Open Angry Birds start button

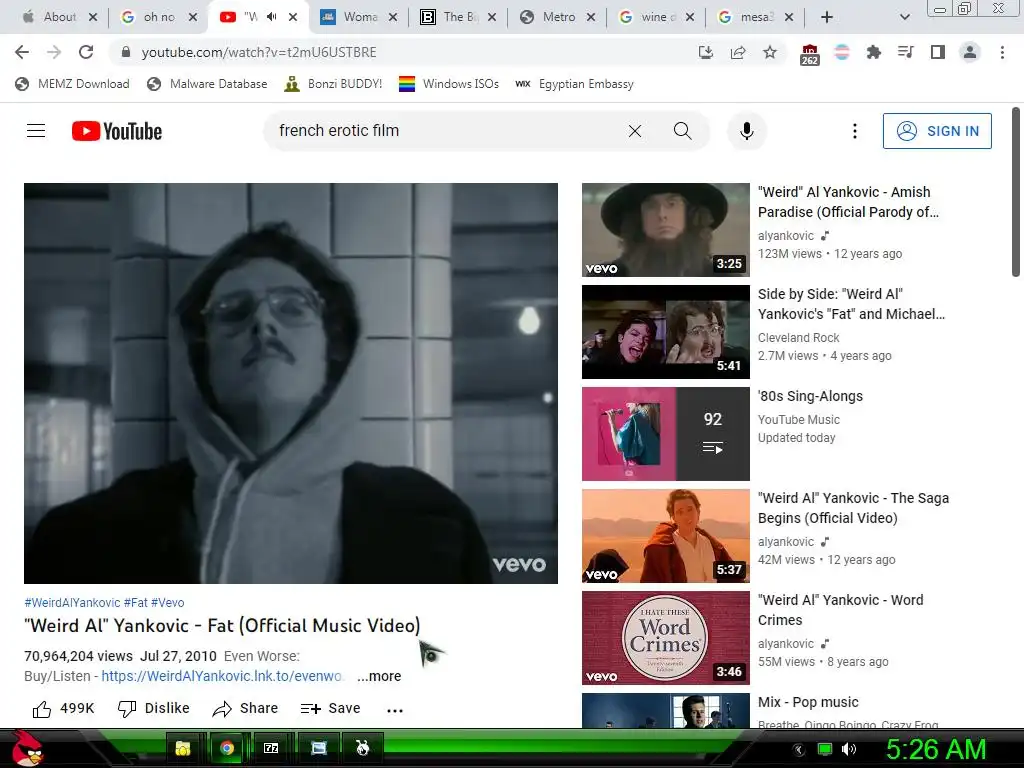(x=27, y=748)
